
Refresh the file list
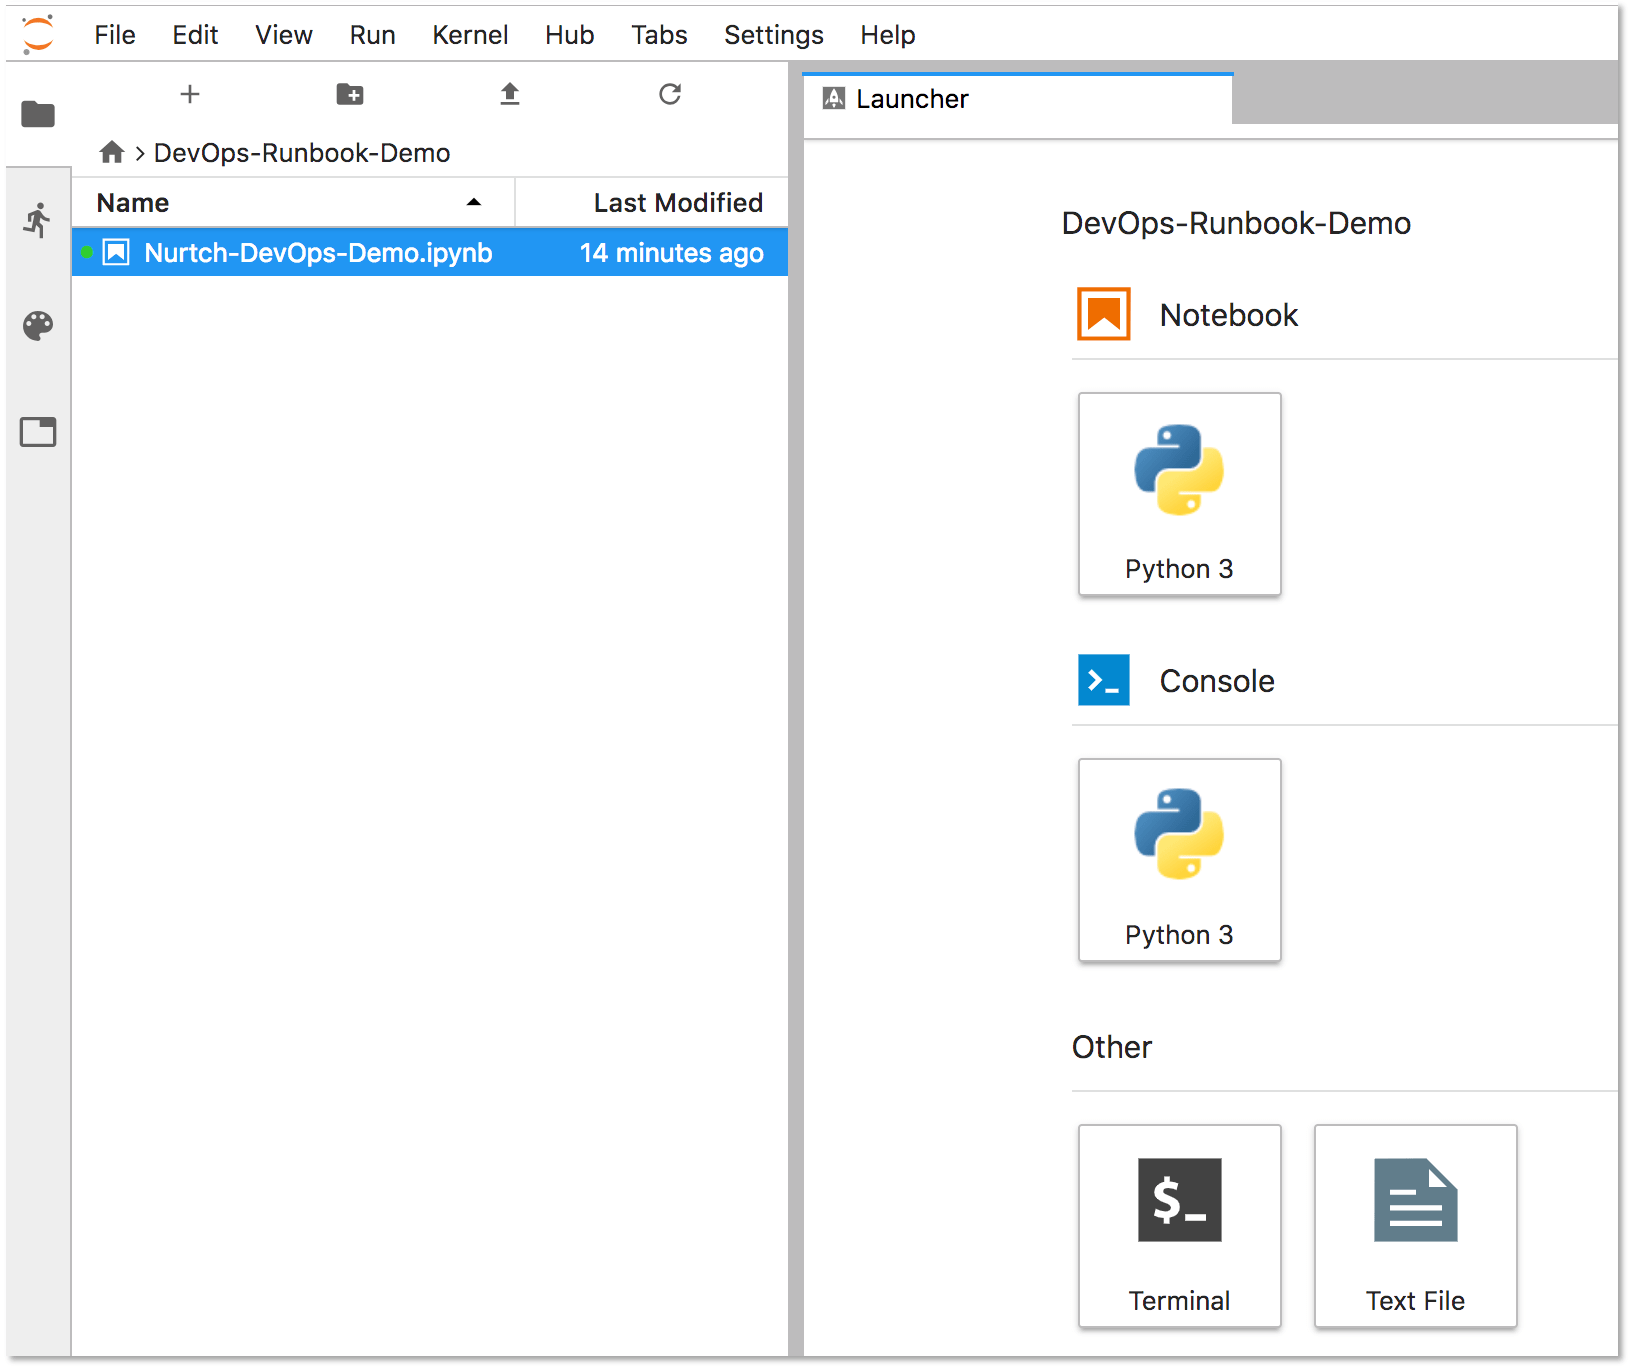tap(669, 94)
